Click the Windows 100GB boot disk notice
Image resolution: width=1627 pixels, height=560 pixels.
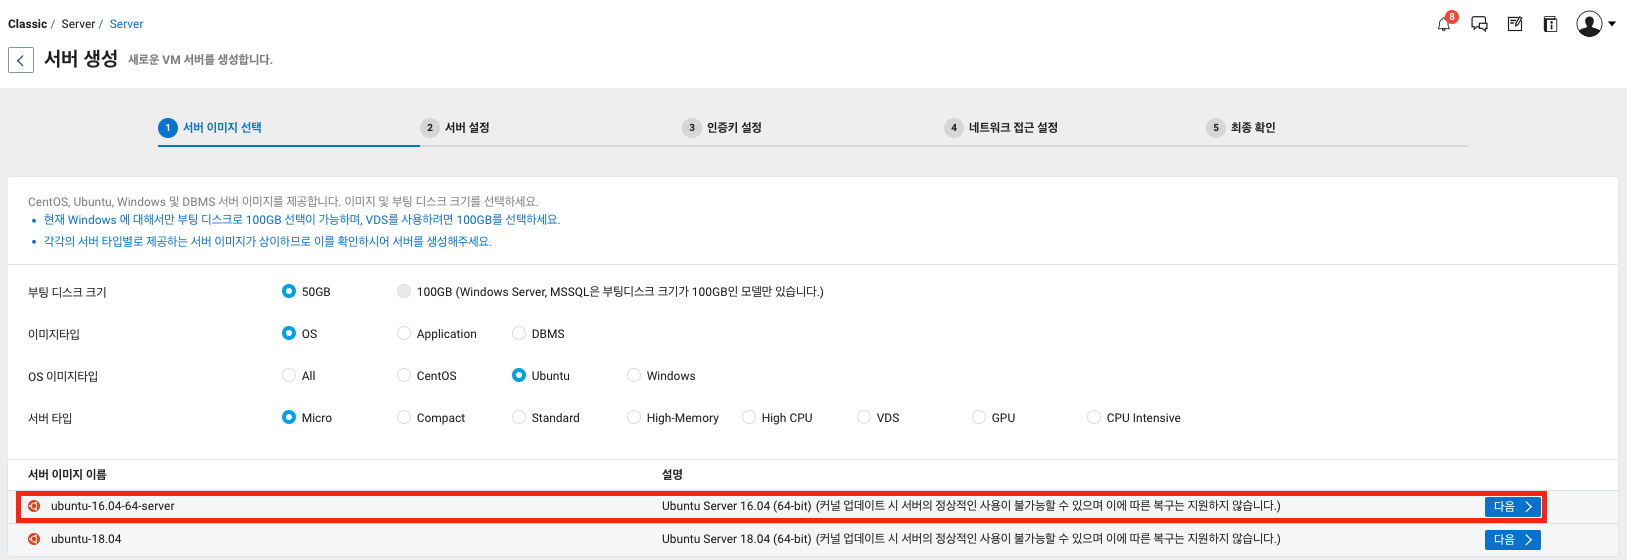pos(302,220)
